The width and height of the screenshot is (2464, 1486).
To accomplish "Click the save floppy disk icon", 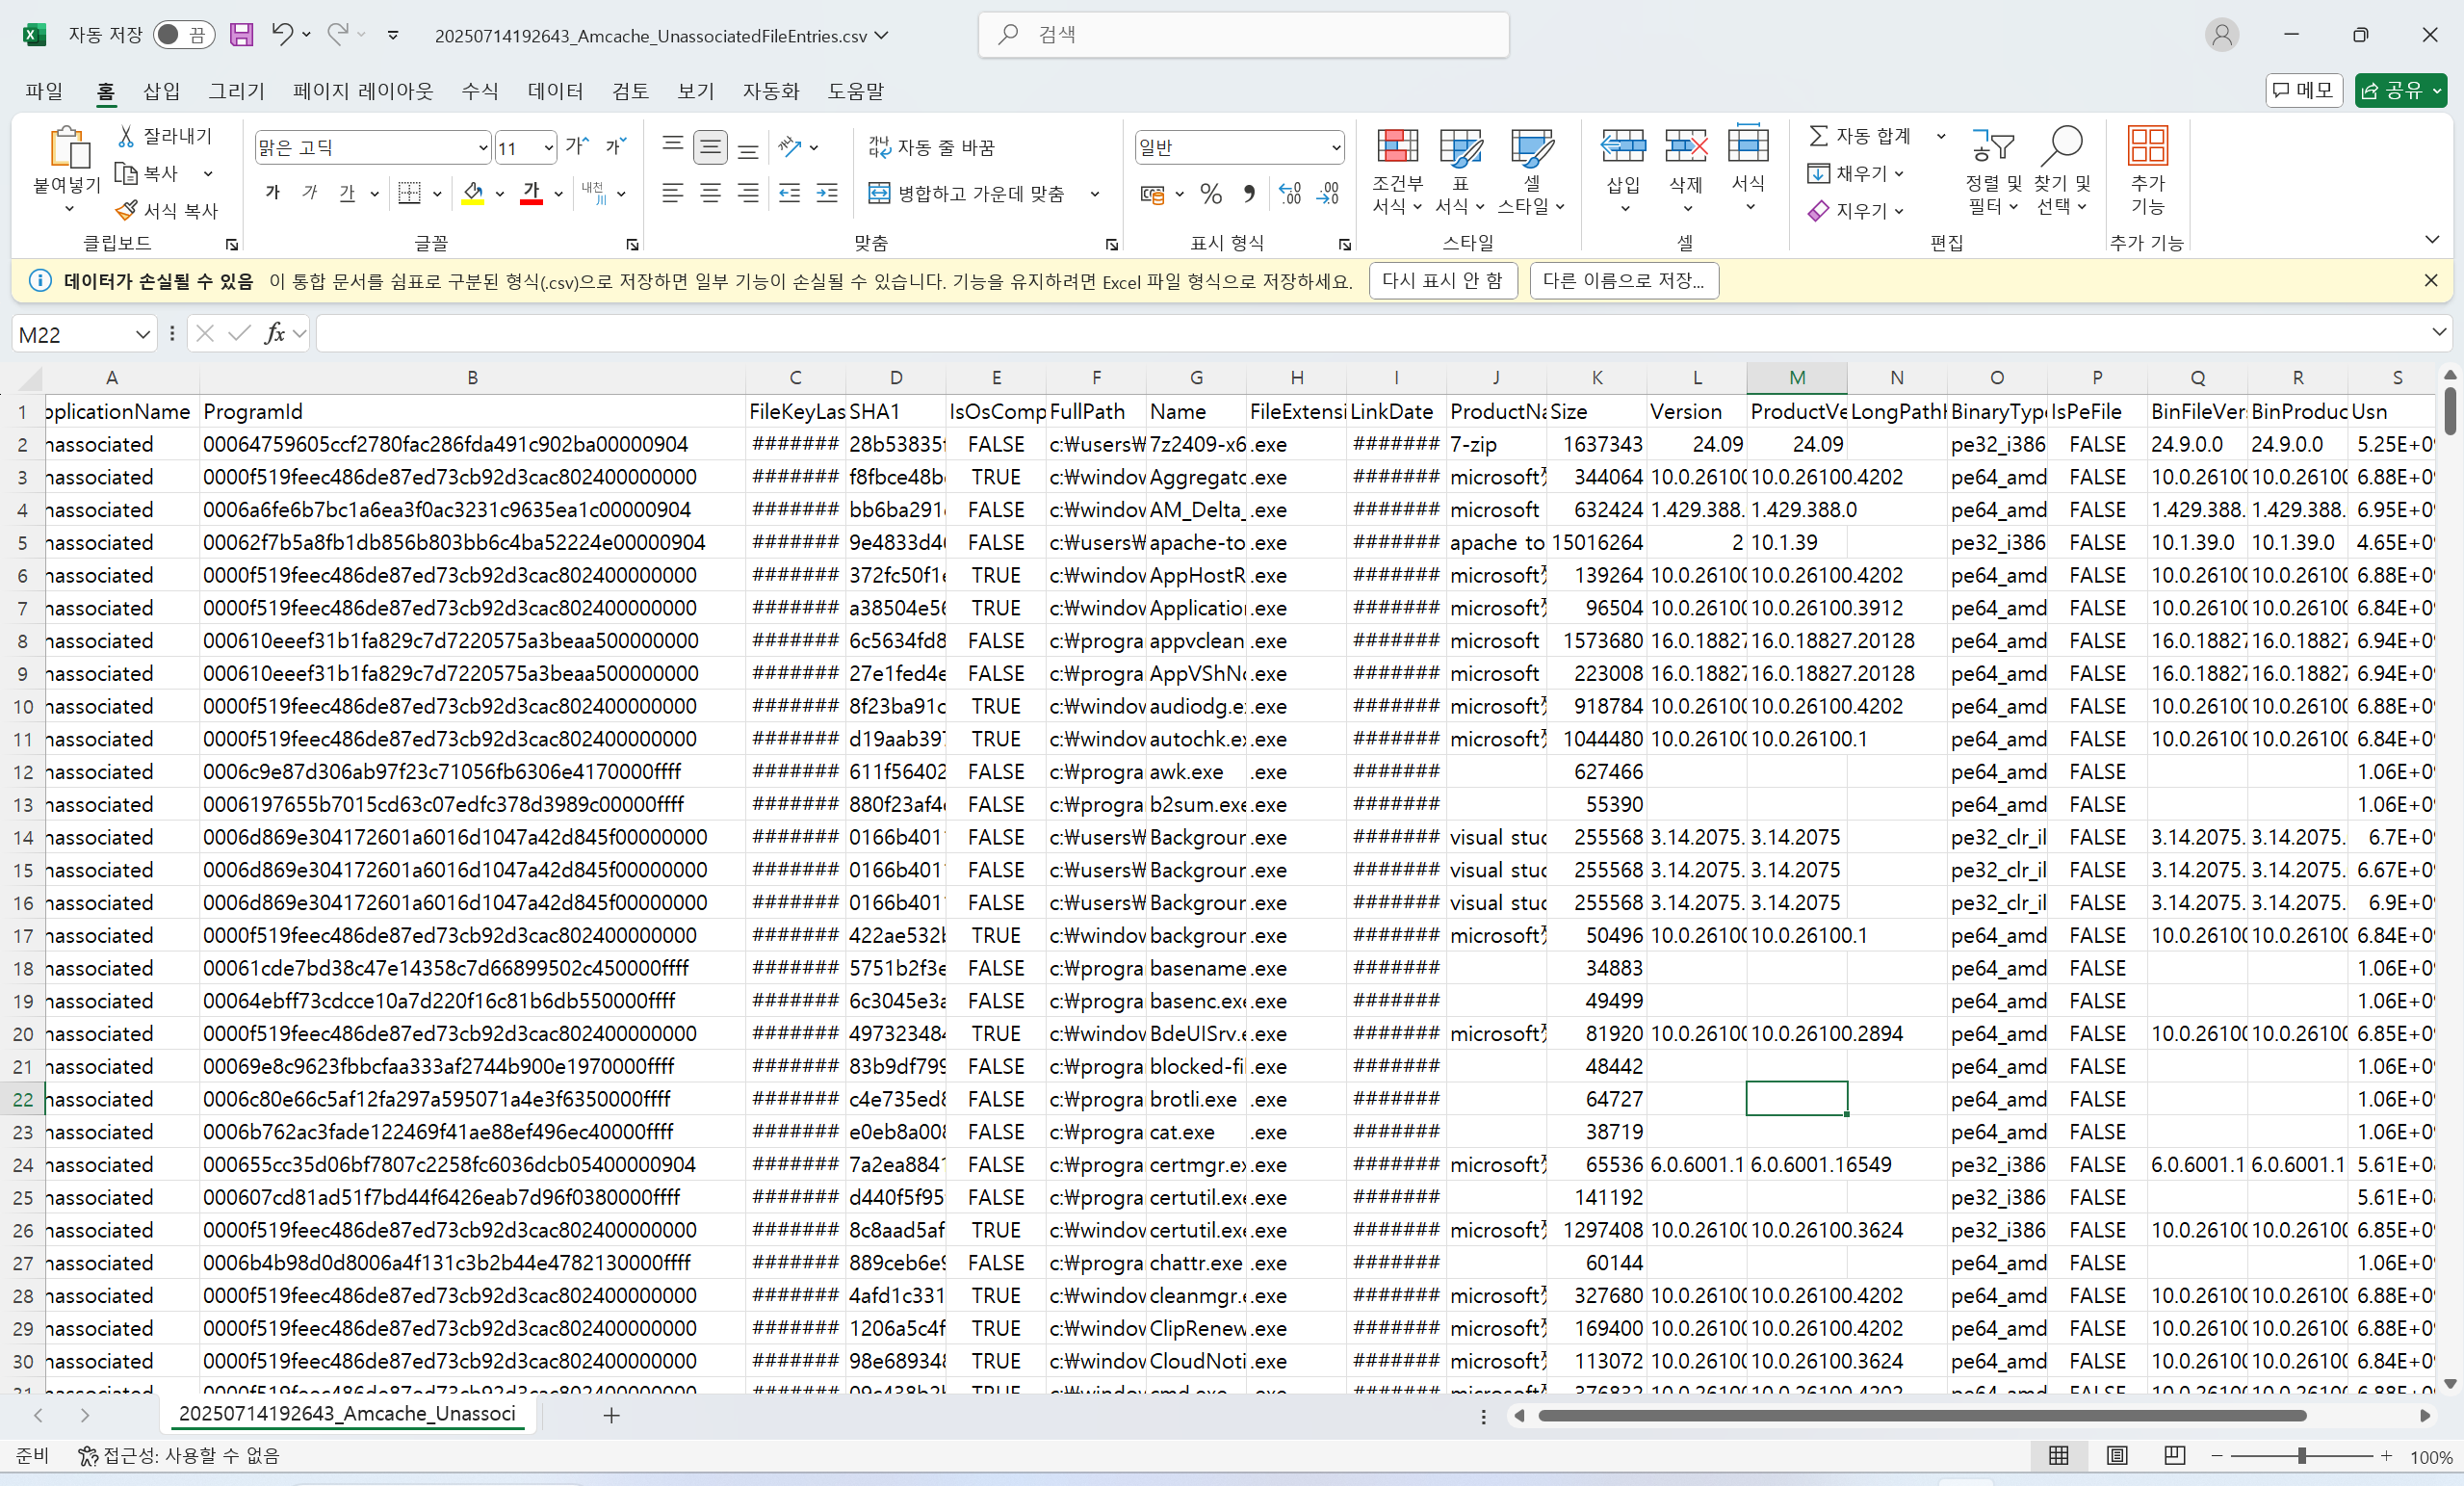I will pyautogui.click(x=241, y=35).
